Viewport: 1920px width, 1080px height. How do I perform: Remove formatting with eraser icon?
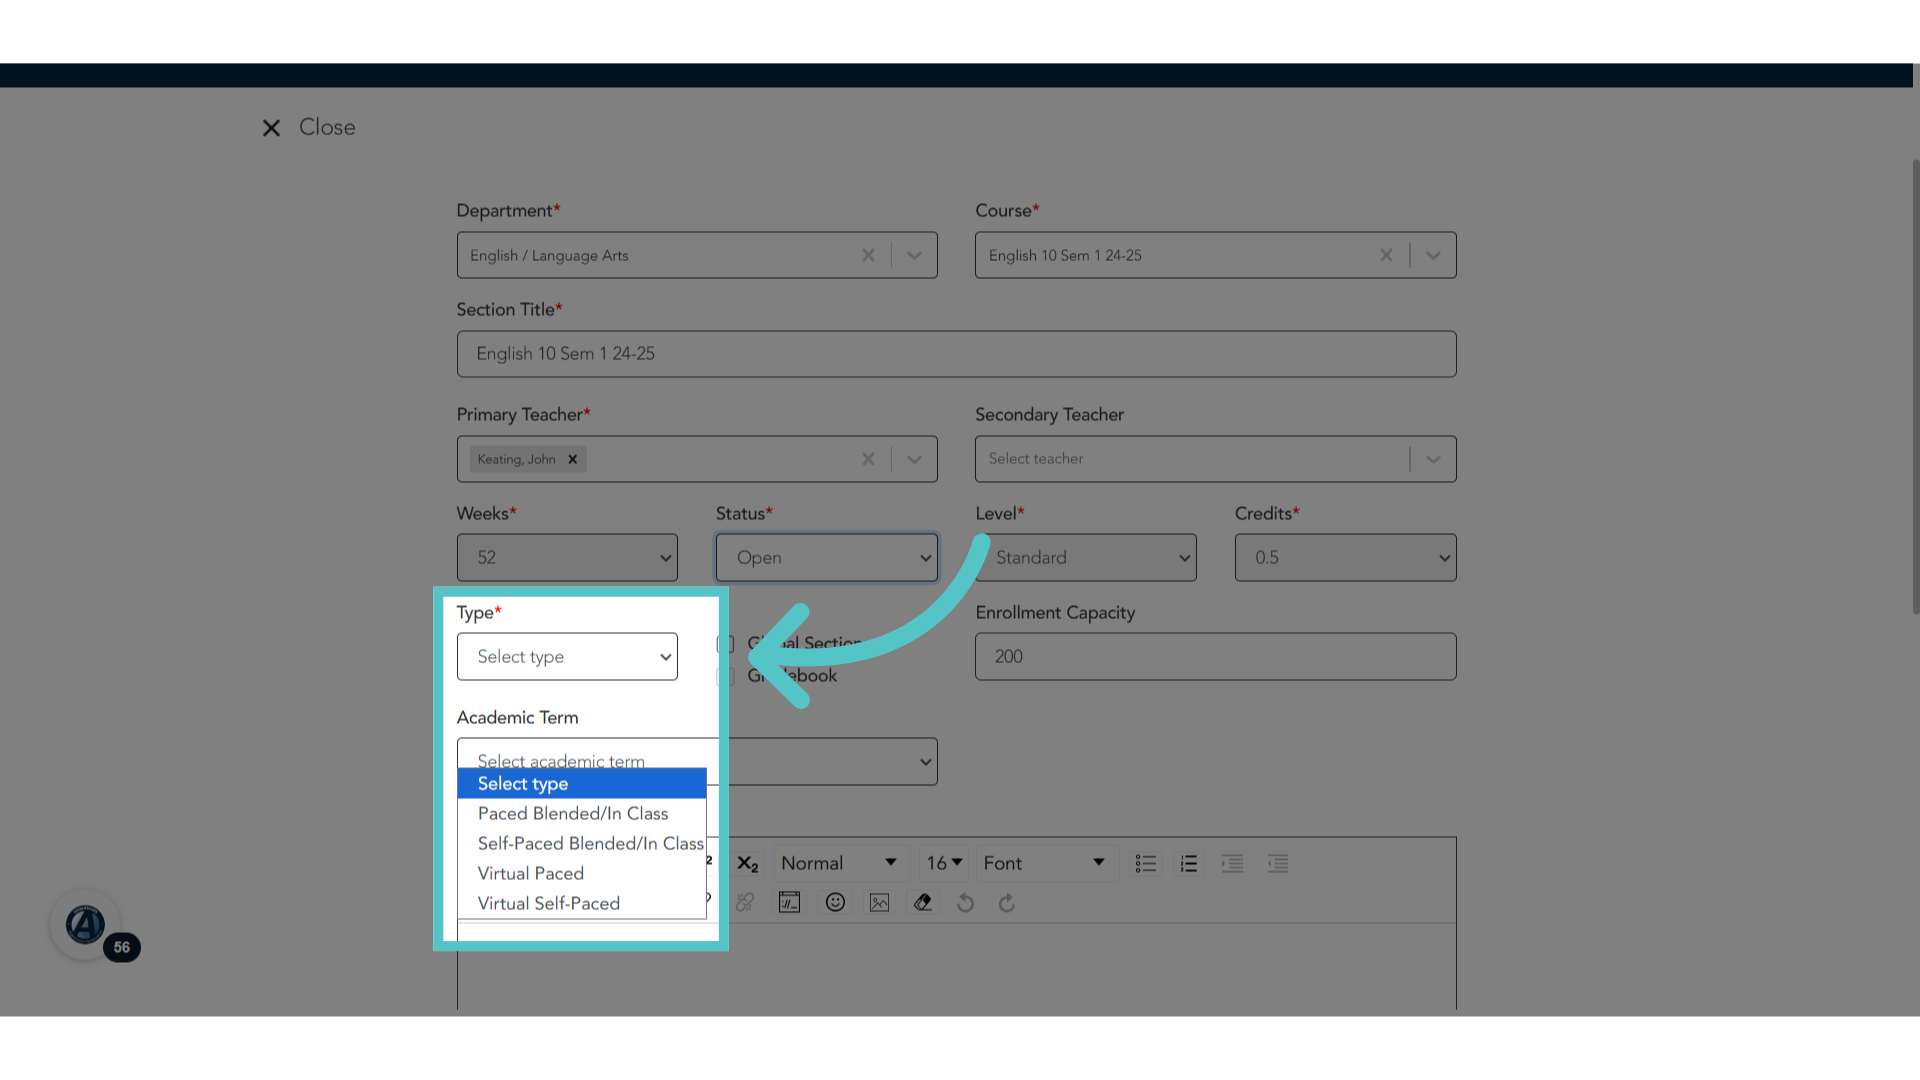click(x=923, y=903)
